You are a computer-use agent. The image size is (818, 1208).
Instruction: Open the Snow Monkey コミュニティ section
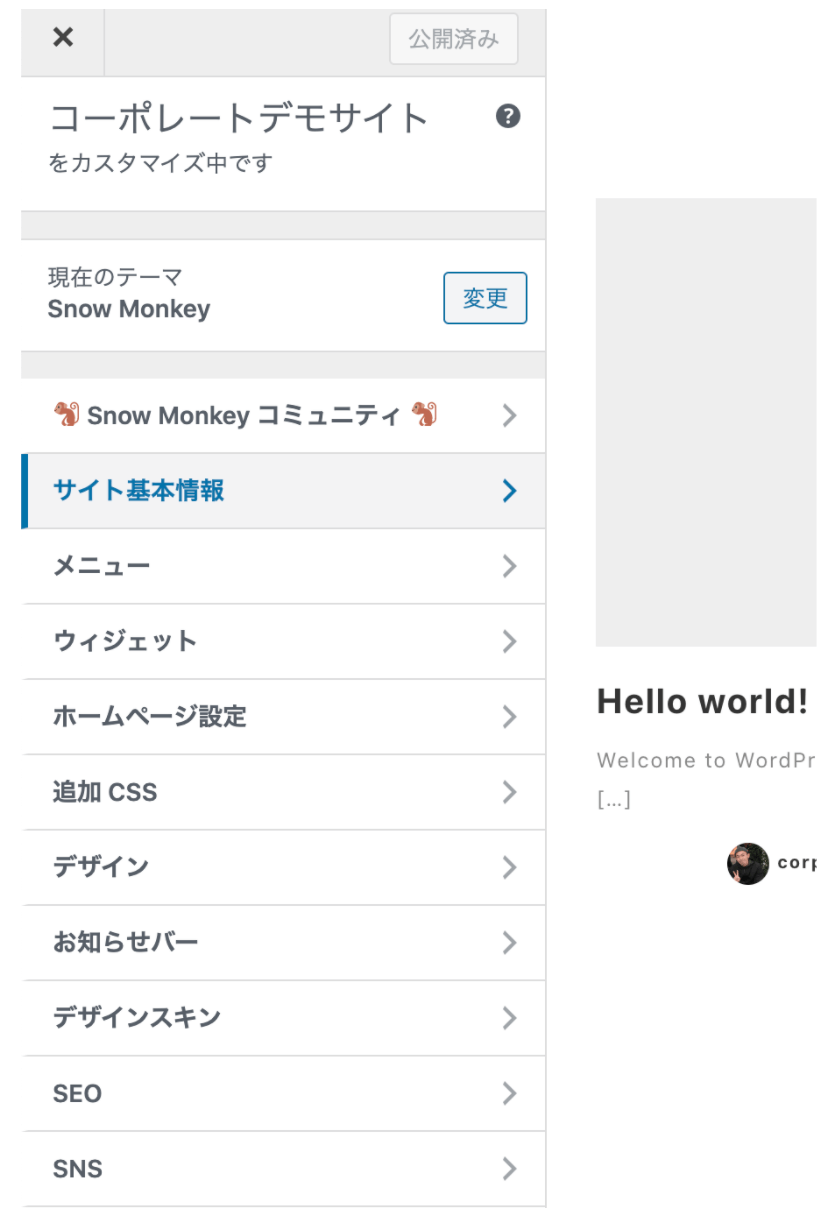245,415
